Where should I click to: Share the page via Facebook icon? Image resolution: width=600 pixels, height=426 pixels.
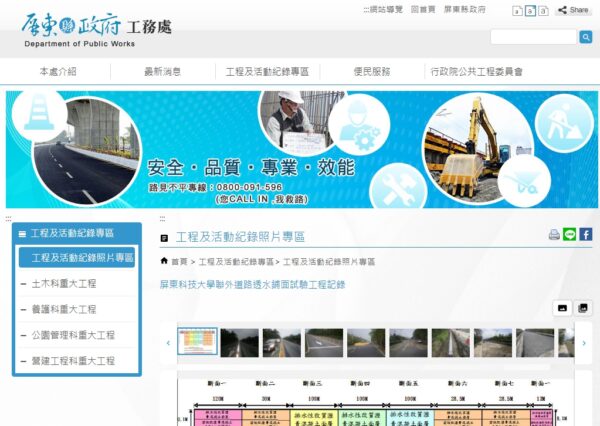585,234
